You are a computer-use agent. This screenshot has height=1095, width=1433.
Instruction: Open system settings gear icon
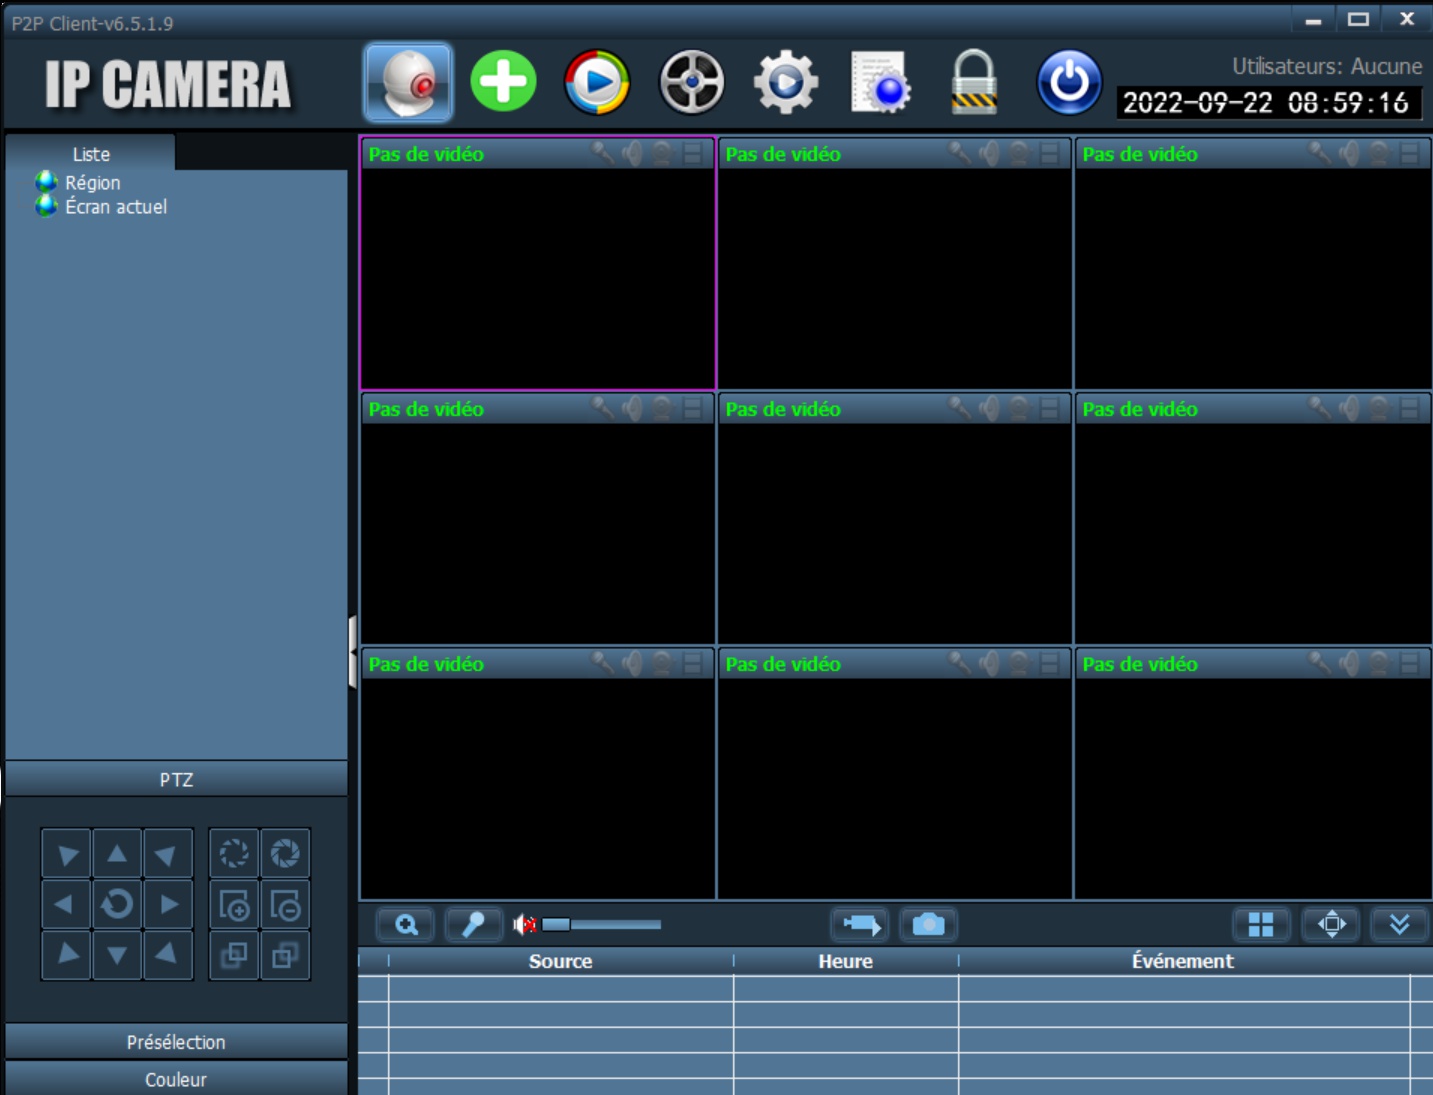[786, 82]
